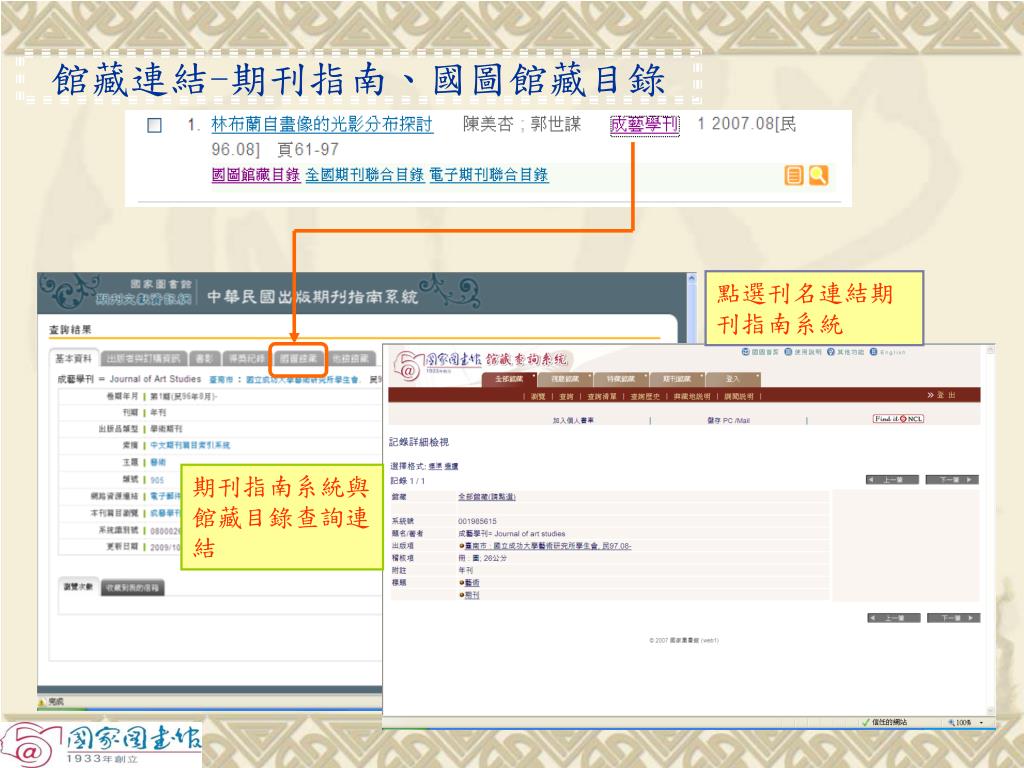Open the 他館館藏 tab

tap(351, 359)
